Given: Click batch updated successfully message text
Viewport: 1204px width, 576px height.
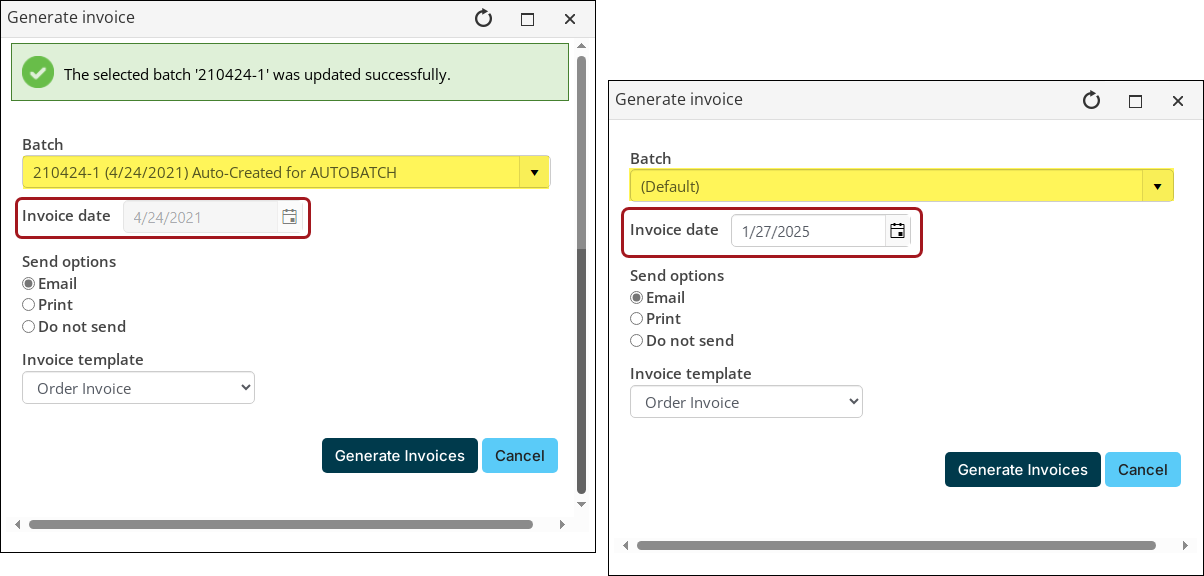Looking at the screenshot, I should coord(257,74).
